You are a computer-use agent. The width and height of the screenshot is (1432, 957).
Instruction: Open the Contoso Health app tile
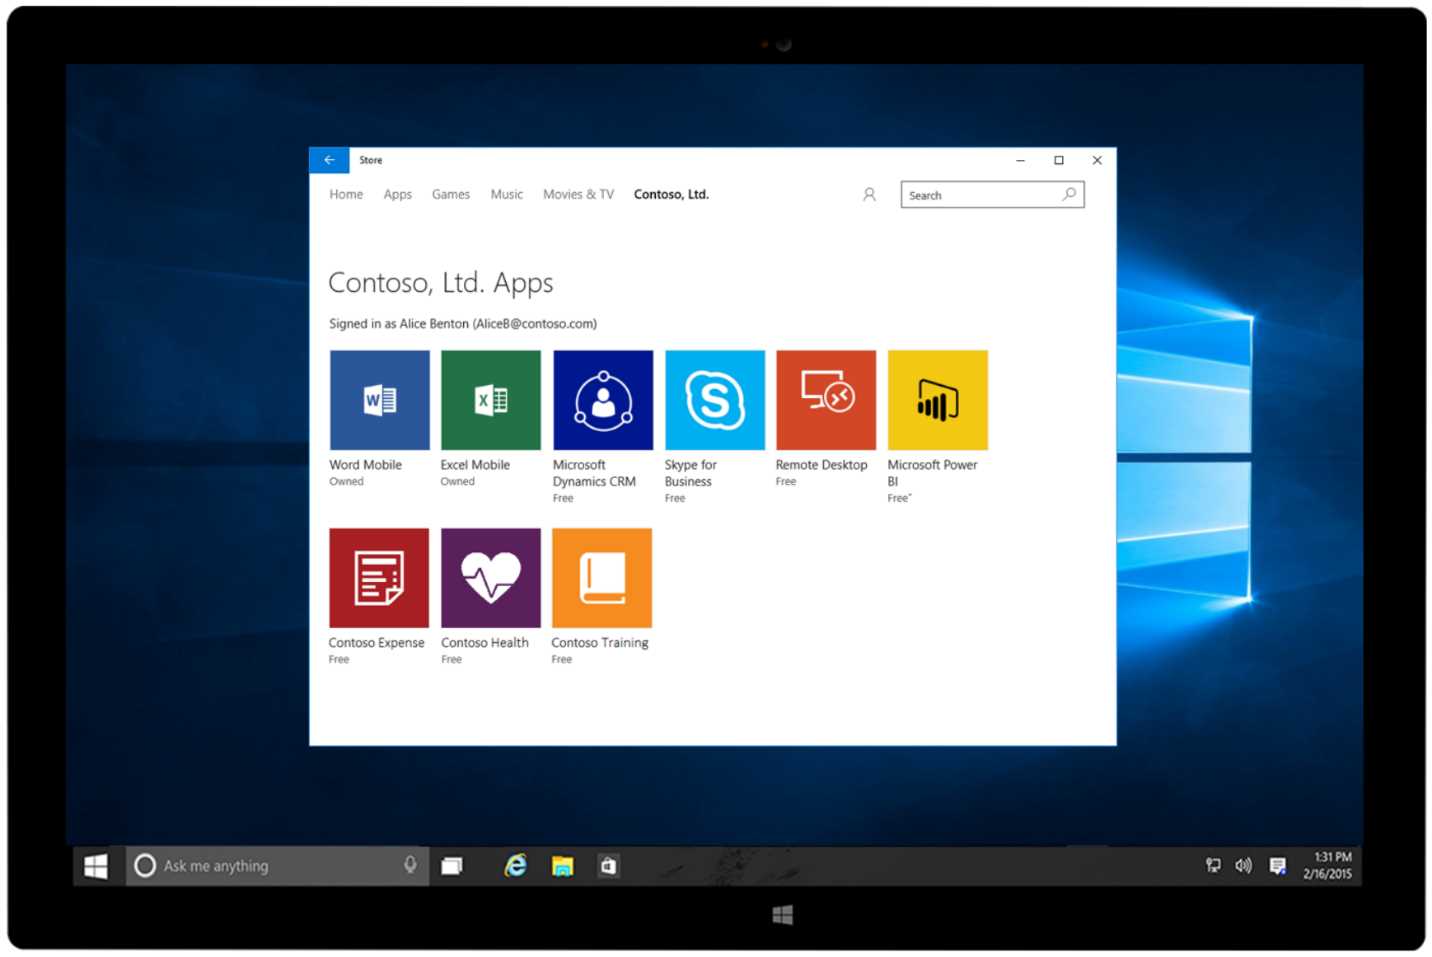[x=490, y=577]
